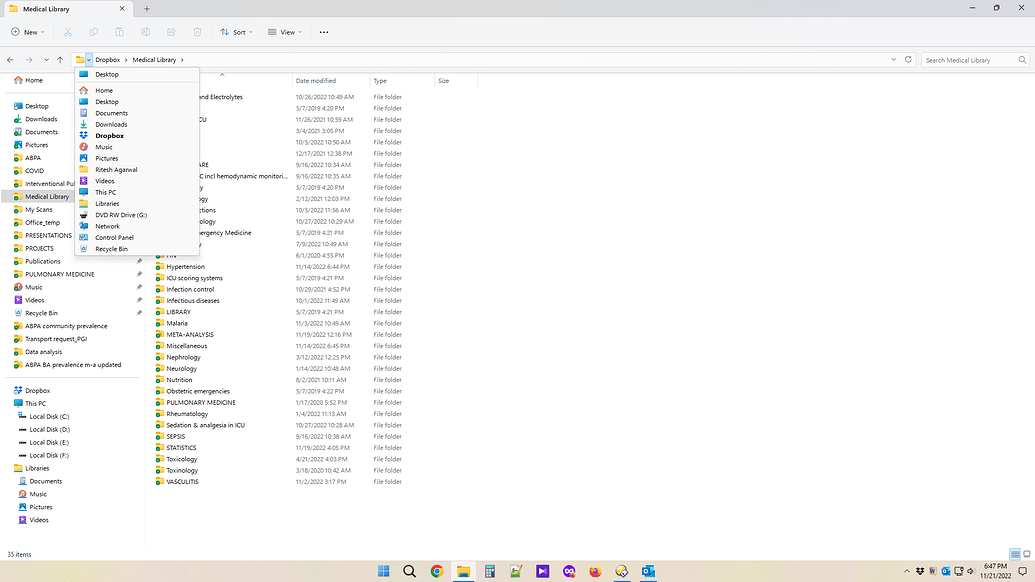Go up one level with Up arrow
The height and width of the screenshot is (582, 1035).
click(60, 59)
